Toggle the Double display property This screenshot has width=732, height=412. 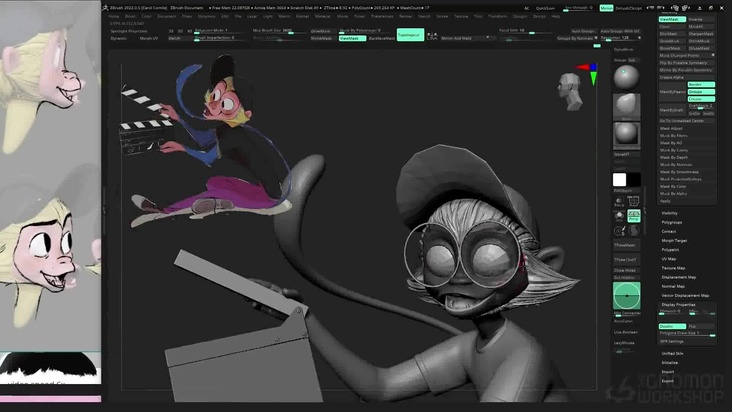coord(672,326)
